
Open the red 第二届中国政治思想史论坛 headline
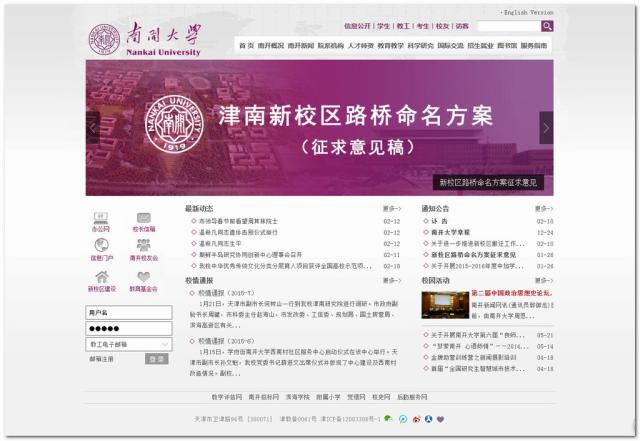pyautogui.click(x=512, y=293)
